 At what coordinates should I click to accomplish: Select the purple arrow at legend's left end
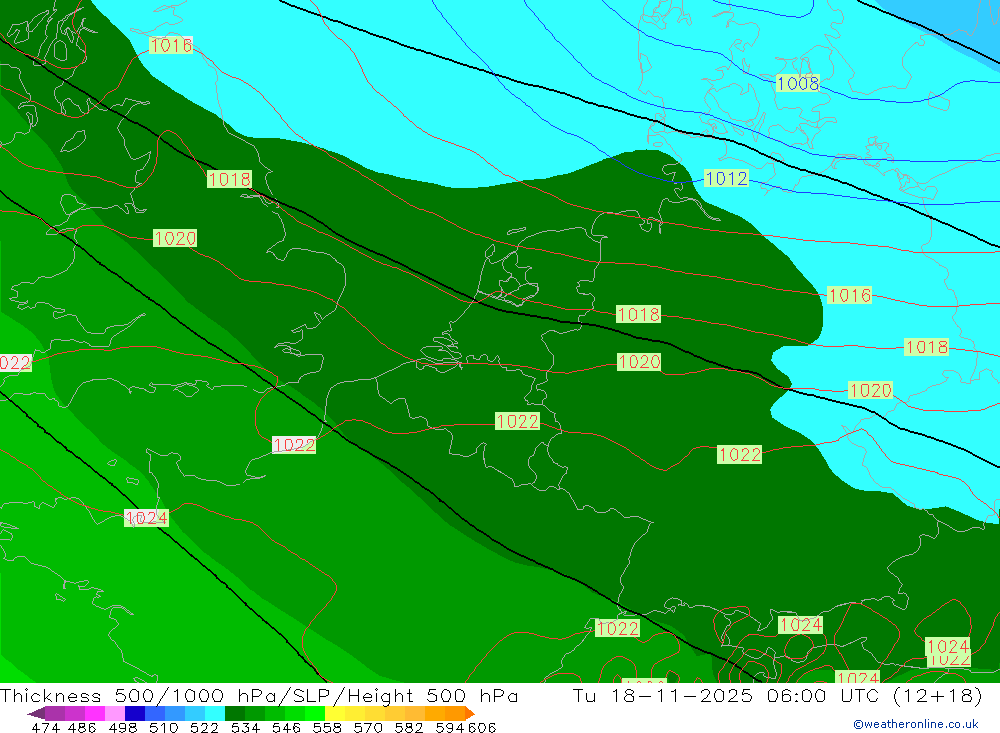36,713
